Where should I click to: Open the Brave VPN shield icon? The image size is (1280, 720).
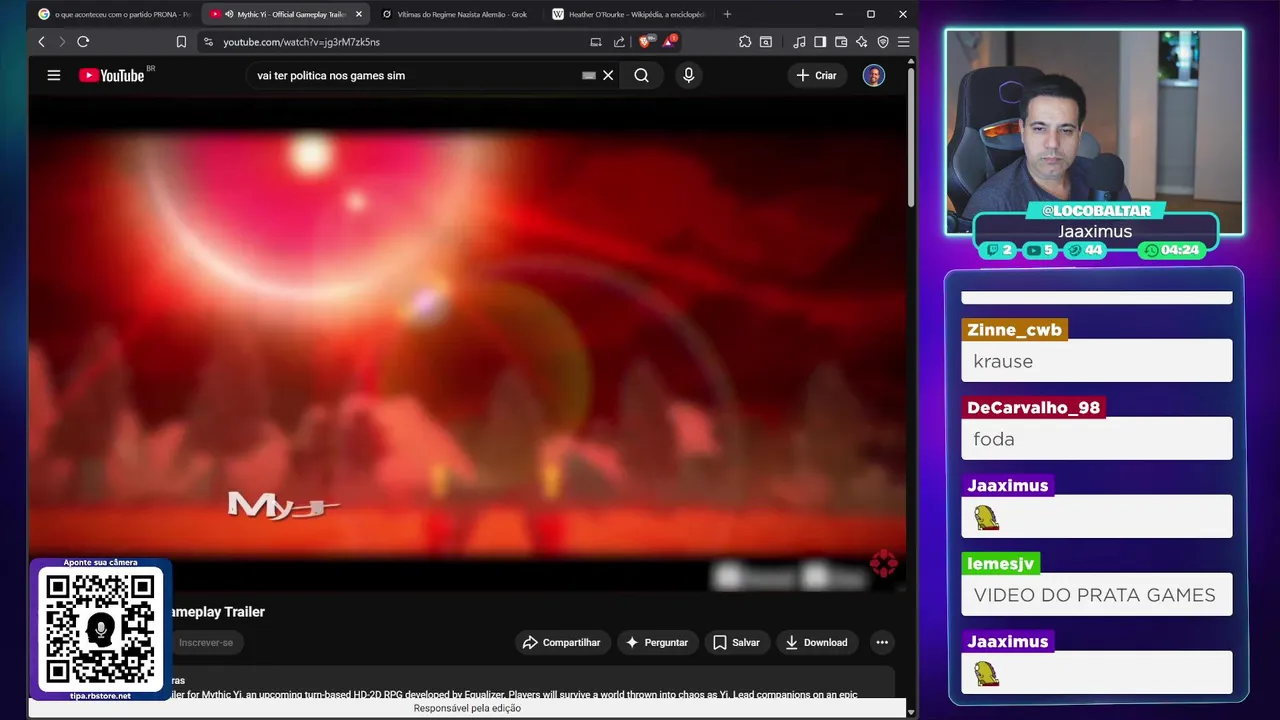(x=883, y=42)
